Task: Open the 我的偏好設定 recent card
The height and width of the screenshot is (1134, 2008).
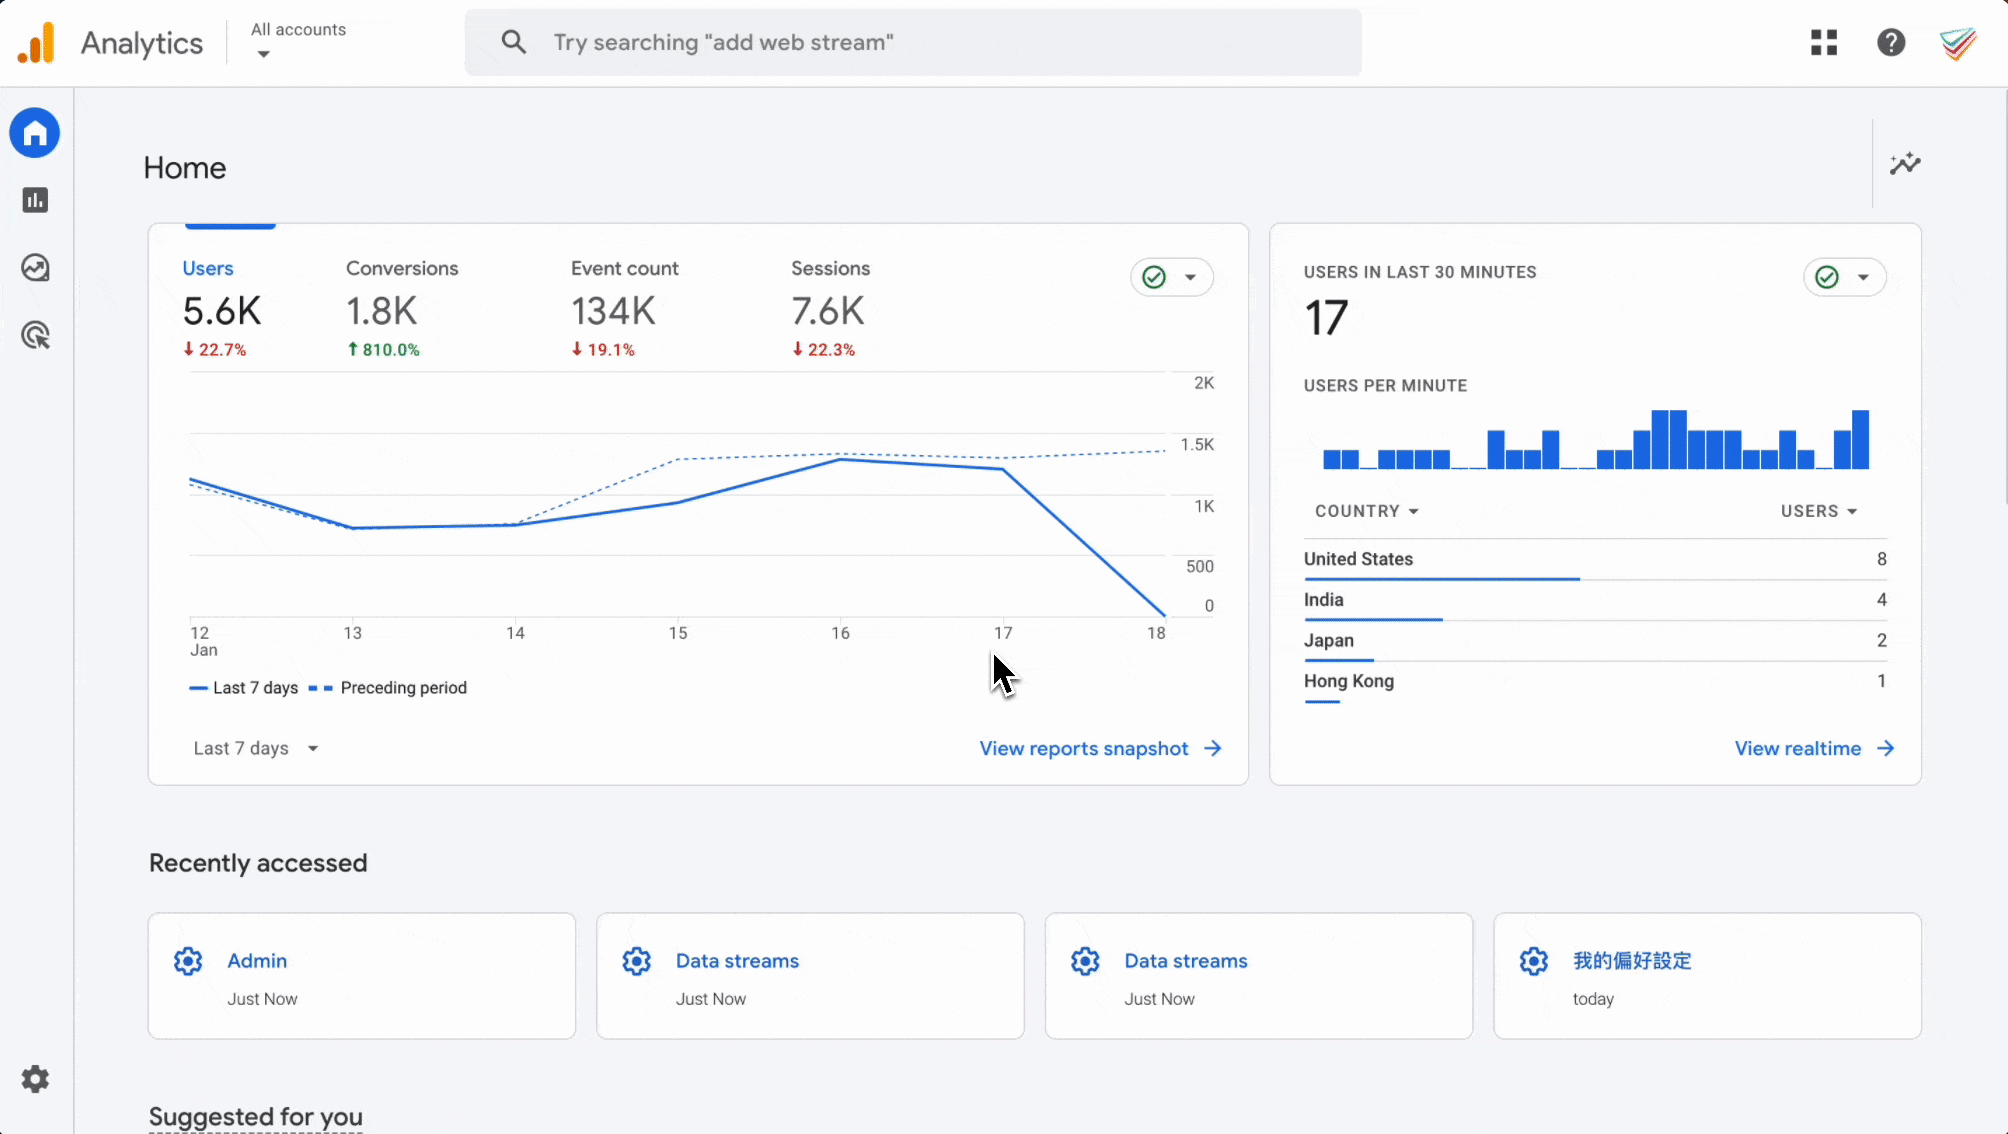Action: [1708, 976]
